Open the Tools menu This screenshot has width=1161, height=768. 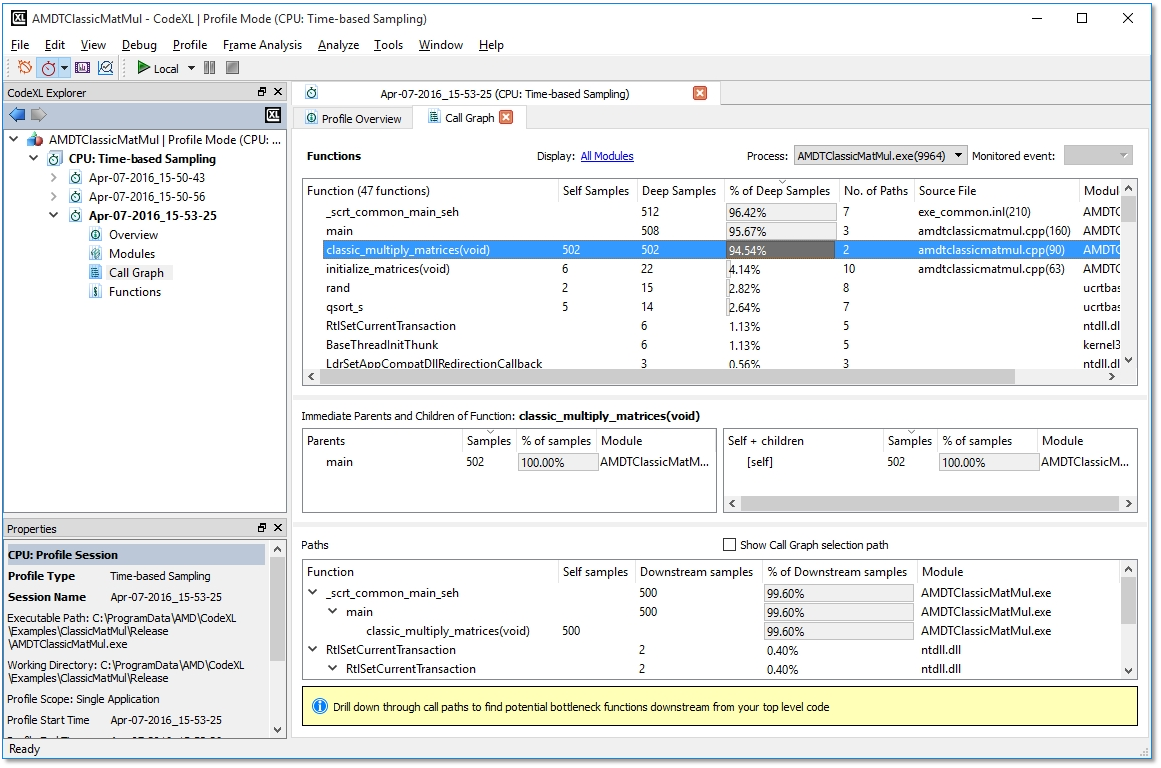pos(388,44)
